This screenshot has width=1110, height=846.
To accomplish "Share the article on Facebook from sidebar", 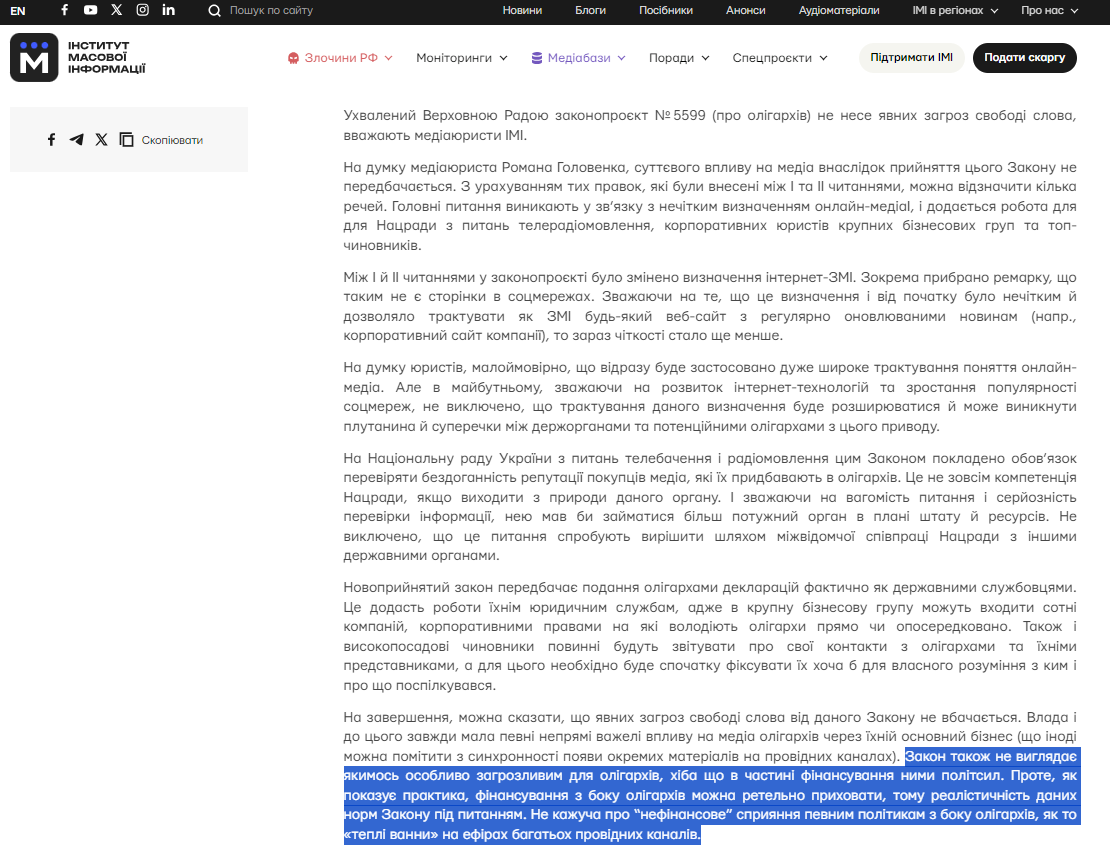I will pos(51,139).
